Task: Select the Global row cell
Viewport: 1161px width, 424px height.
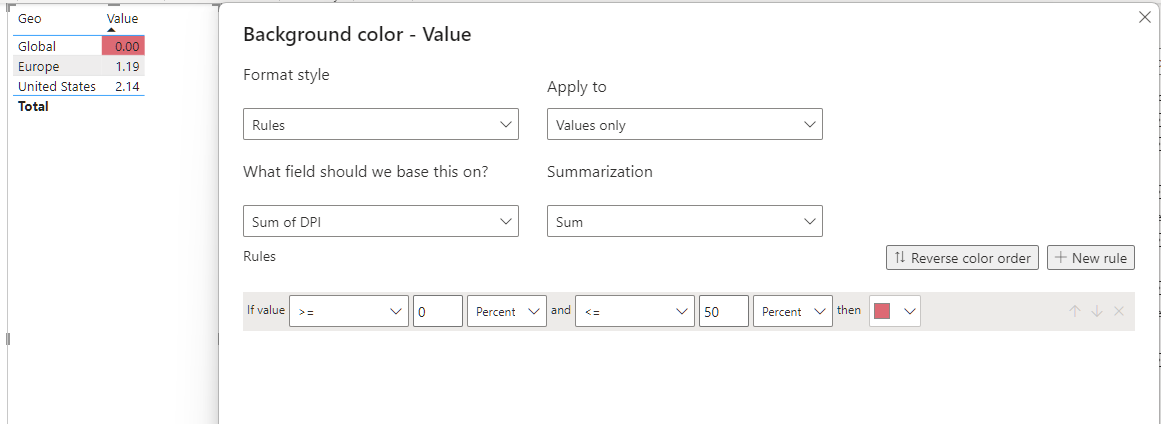Action: click(57, 46)
